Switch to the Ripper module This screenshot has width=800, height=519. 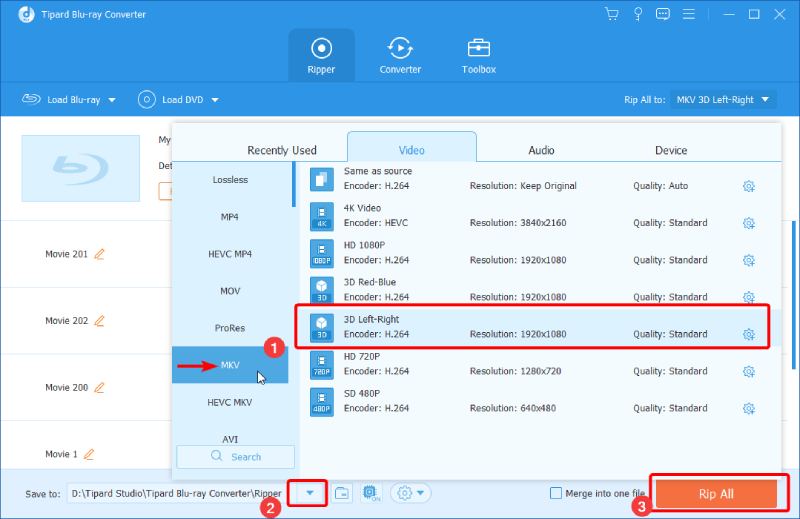[x=321, y=56]
